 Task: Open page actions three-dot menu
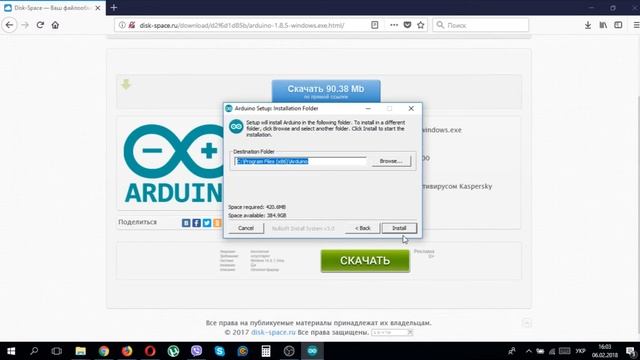click(x=393, y=25)
